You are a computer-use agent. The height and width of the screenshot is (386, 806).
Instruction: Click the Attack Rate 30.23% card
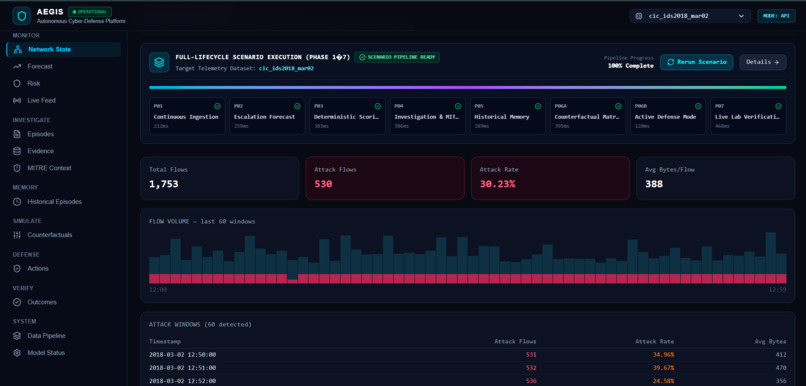pyautogui.click(x=551, y=178)
